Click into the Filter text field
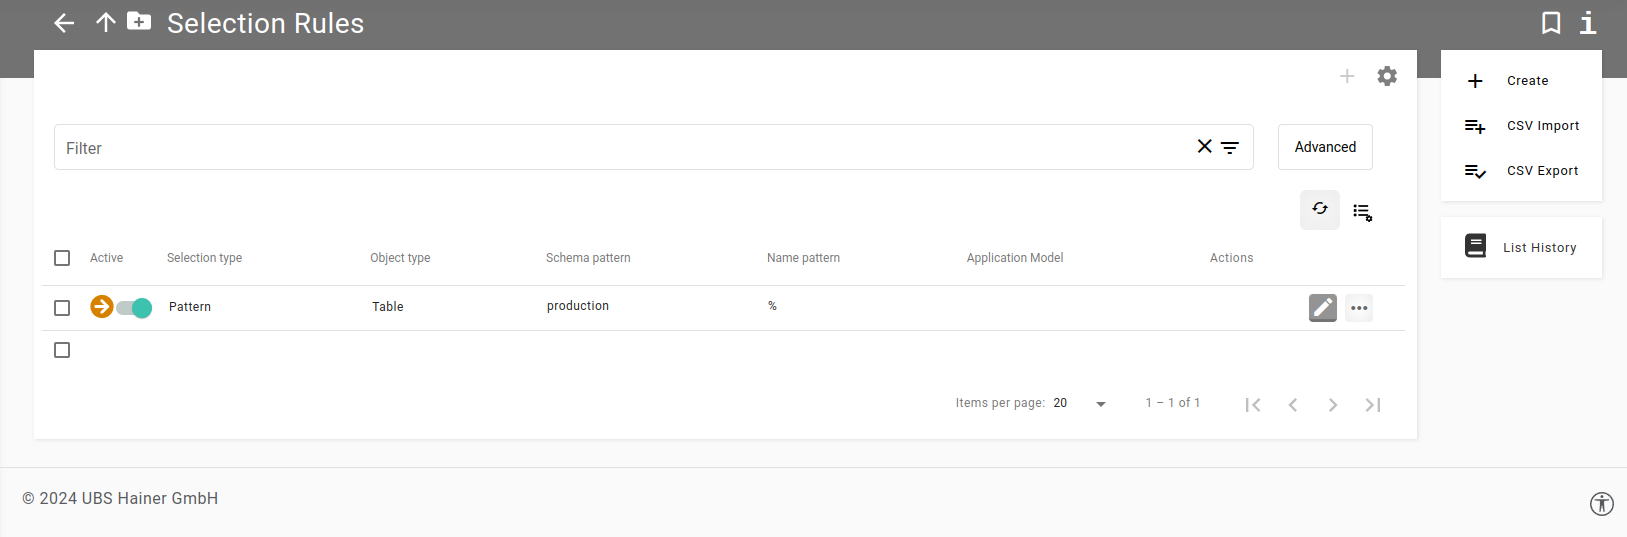Screen dimensions: 1627x537 [x=625, y=147]
